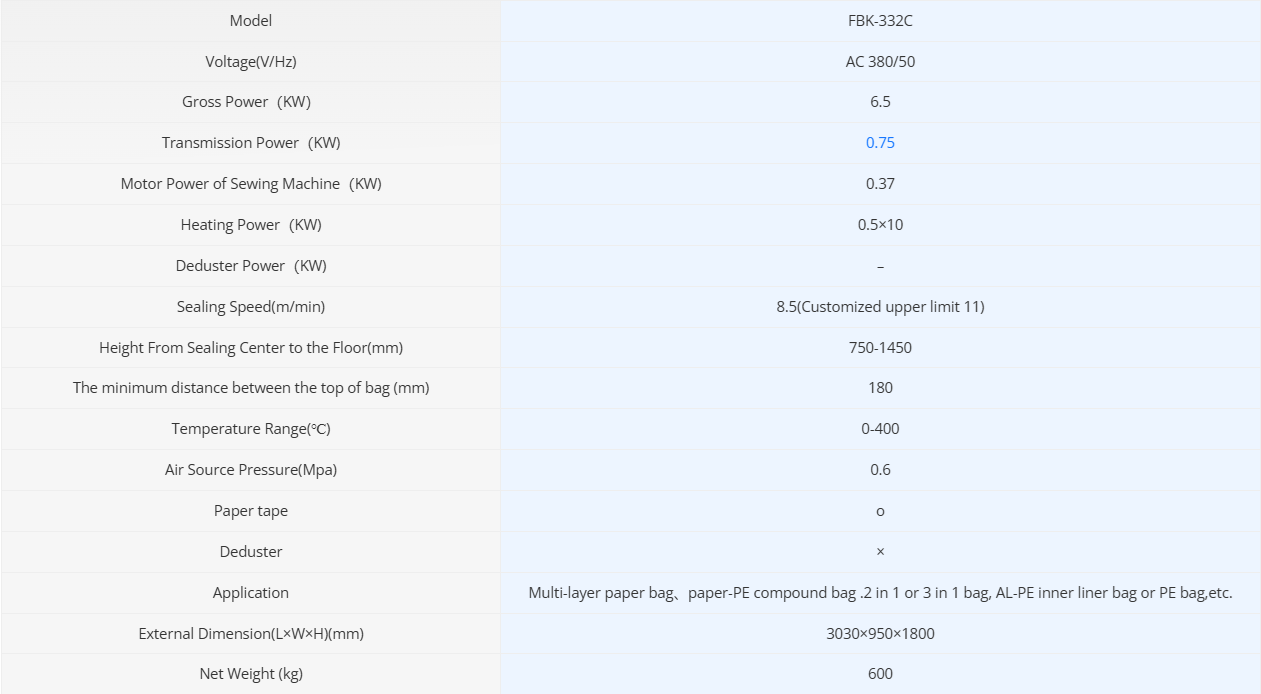The height and width of the screenshot is (694, 1261).
Task: Click the Transmission Power (KW) label
Action: [x=250, y=143]
